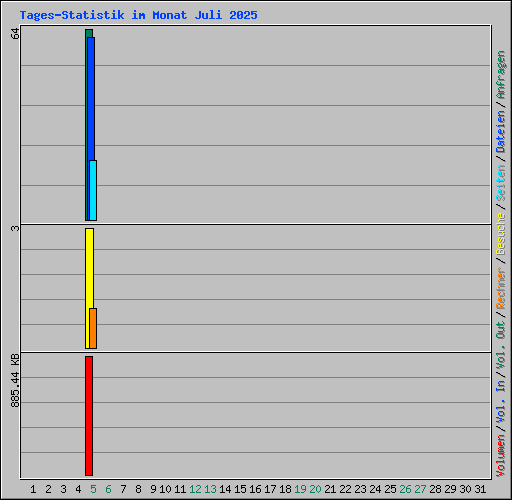Click day label '27' on the x-axis
Screen dimensions: 512x500
[420, 489]
